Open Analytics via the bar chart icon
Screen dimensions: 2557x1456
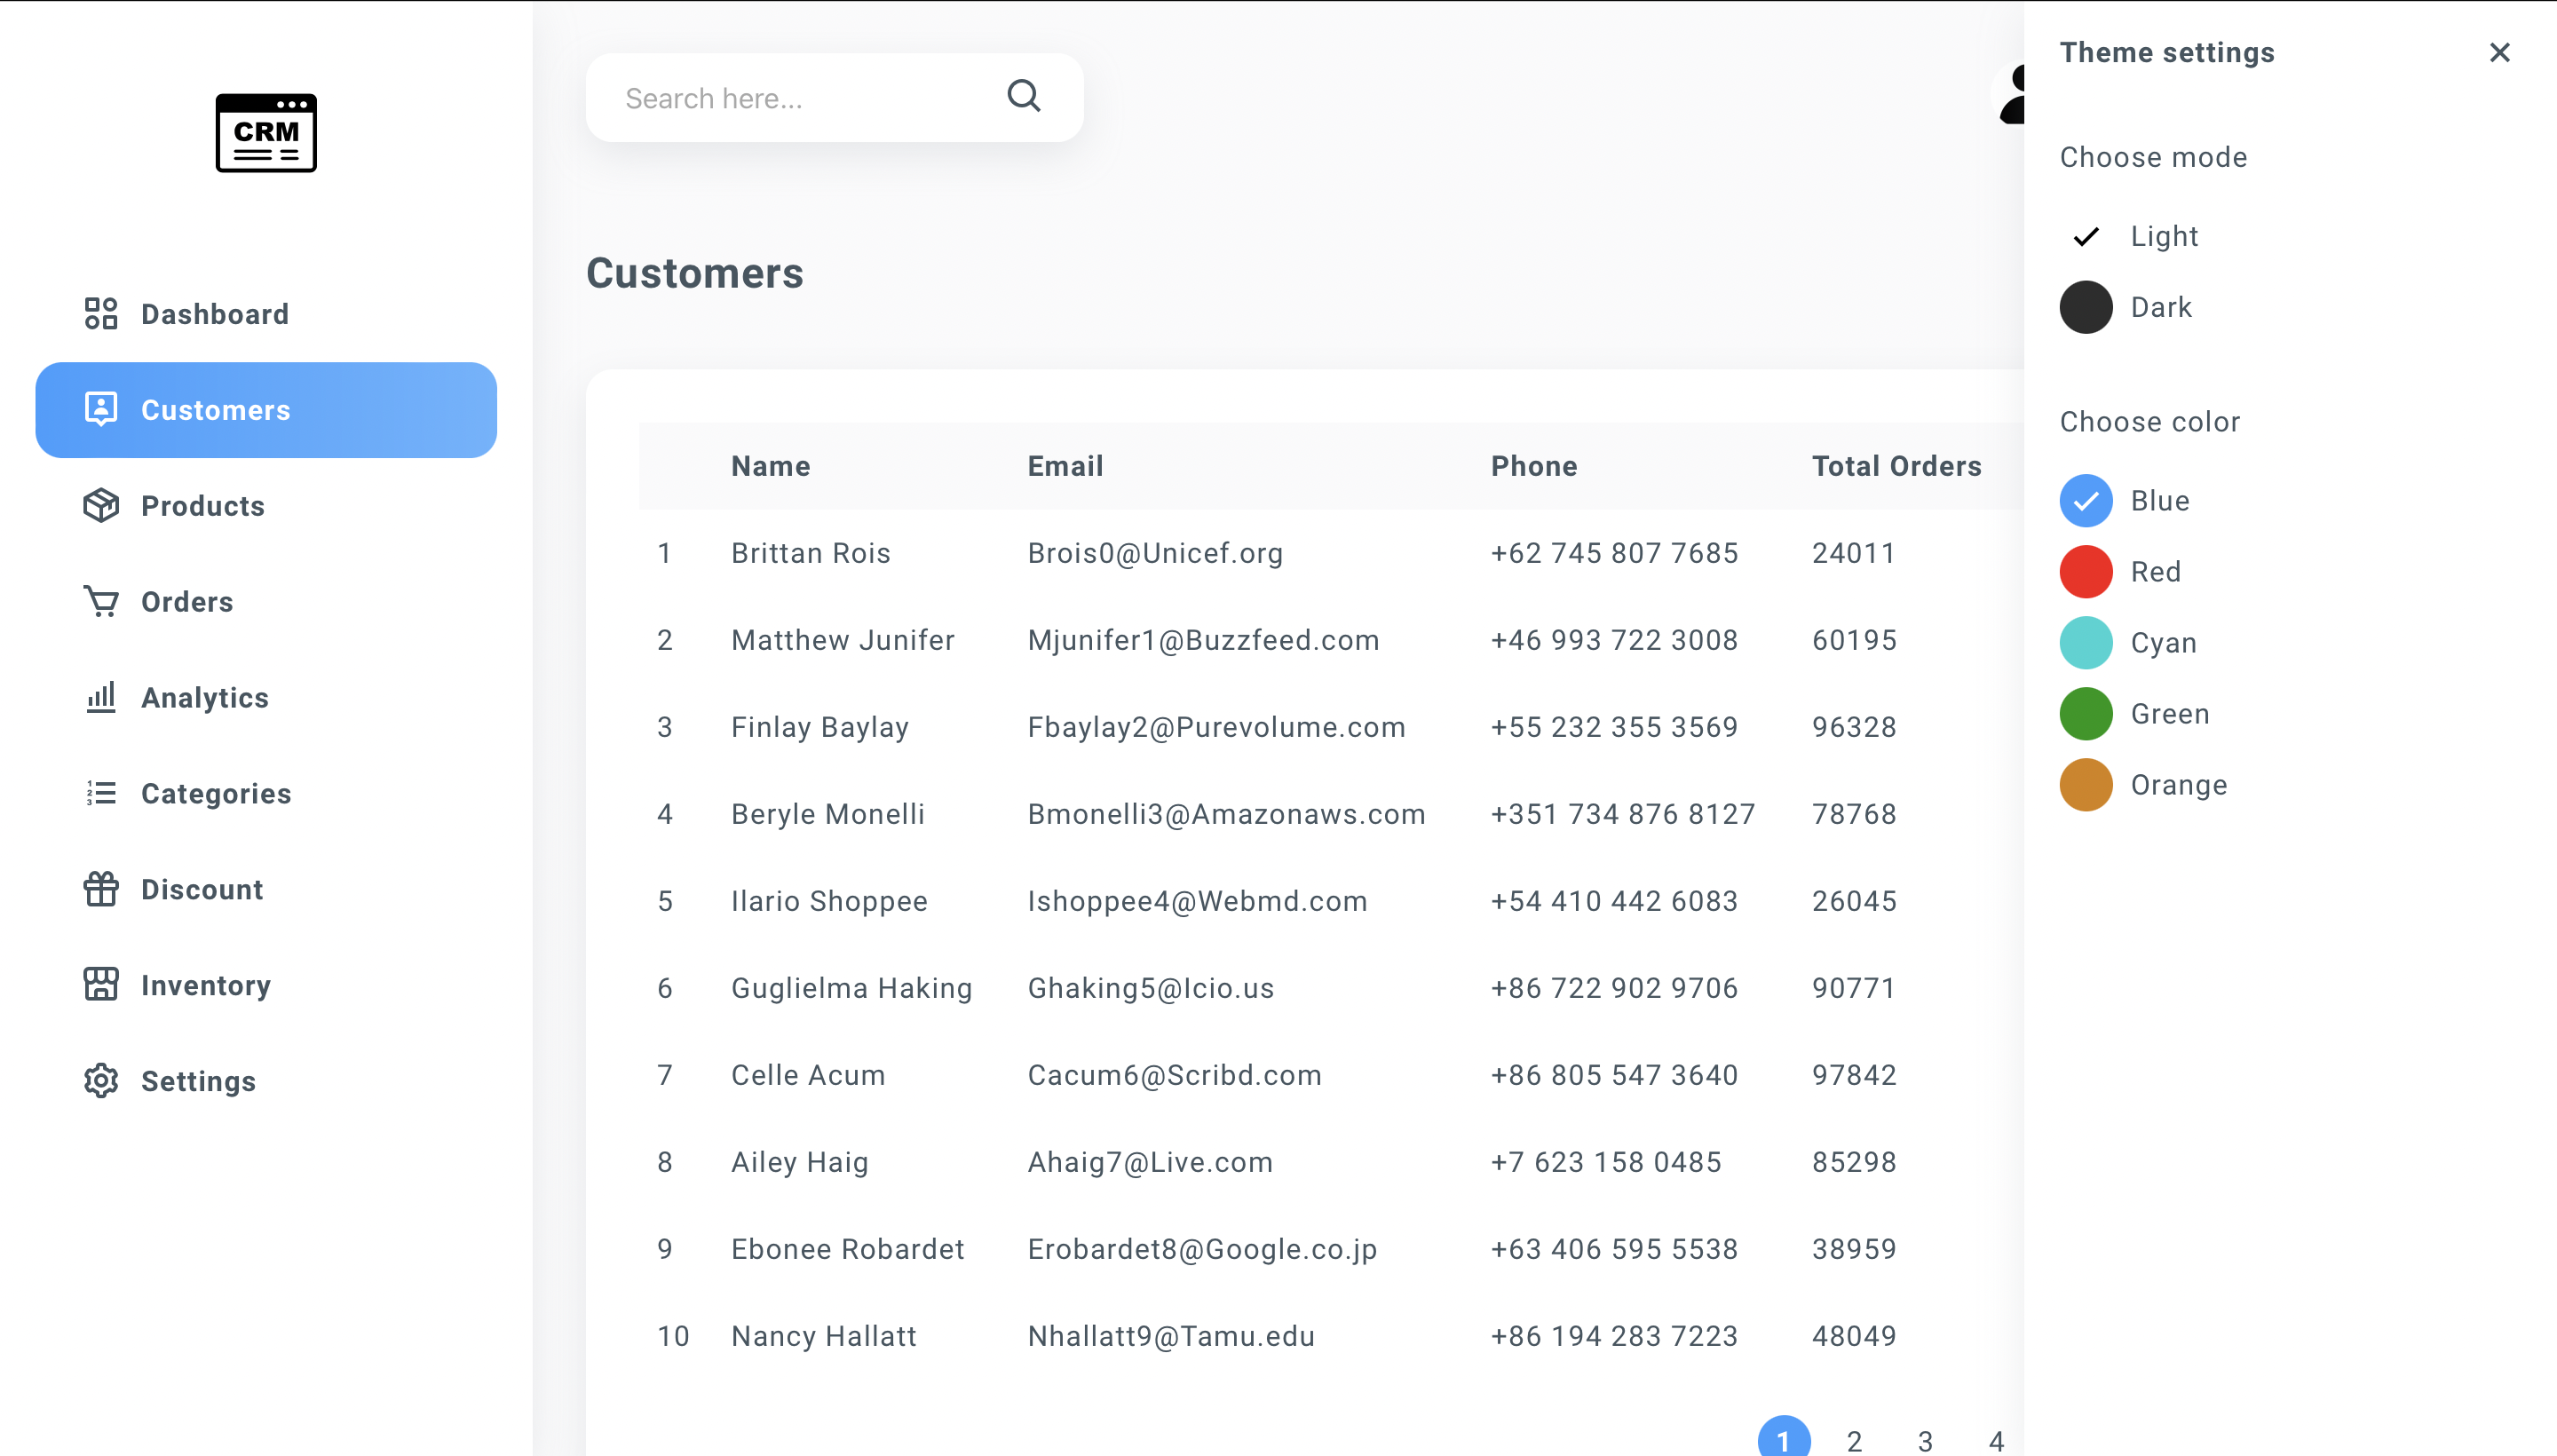pyautogui.click(x=100, y=697)
